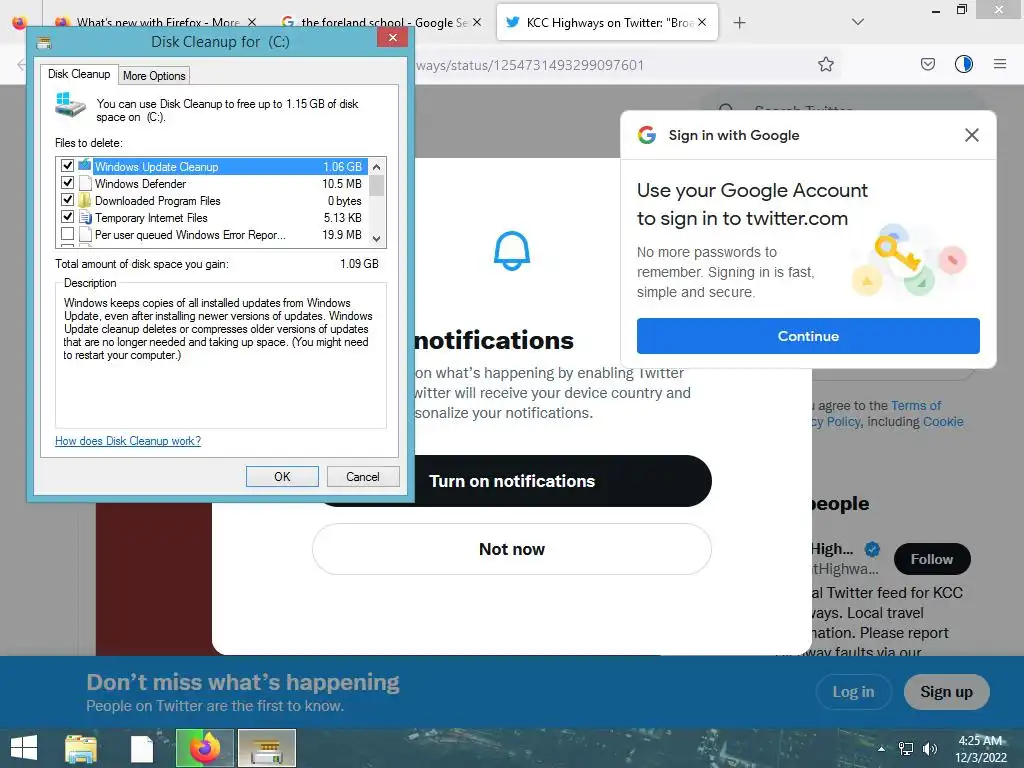Click Turn on notifications button
Screen dimensions: 1024x768
(512, 481)
